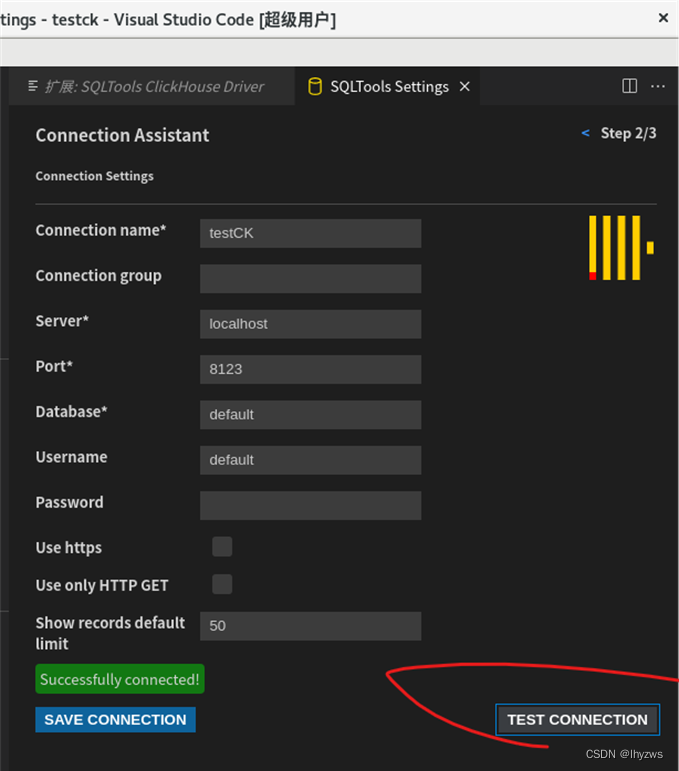
Task: Click the split editor icon
Action: (x=629, y=86)
